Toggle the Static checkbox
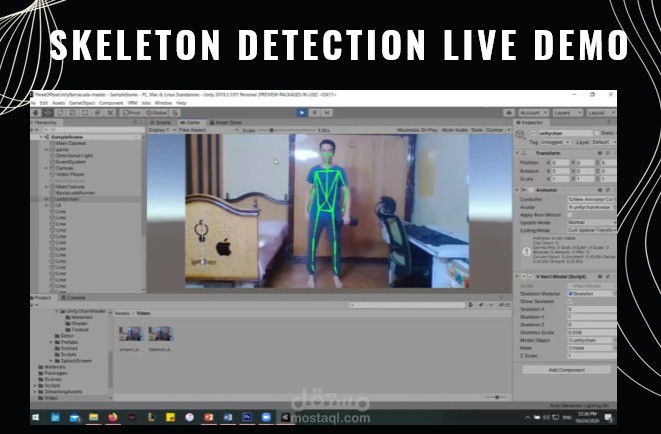The width and height of the screenshot is (661, 434). [x=597, y=133]
